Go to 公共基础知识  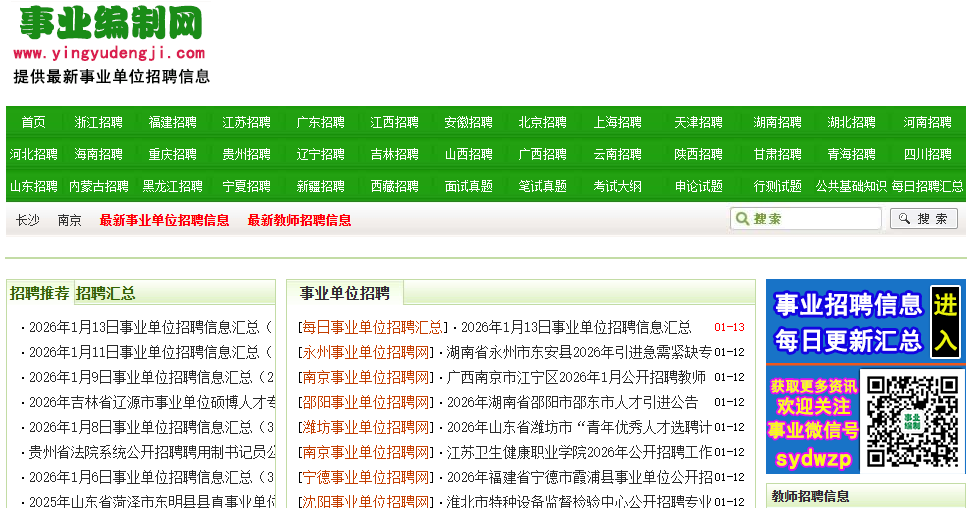(851, 186)
